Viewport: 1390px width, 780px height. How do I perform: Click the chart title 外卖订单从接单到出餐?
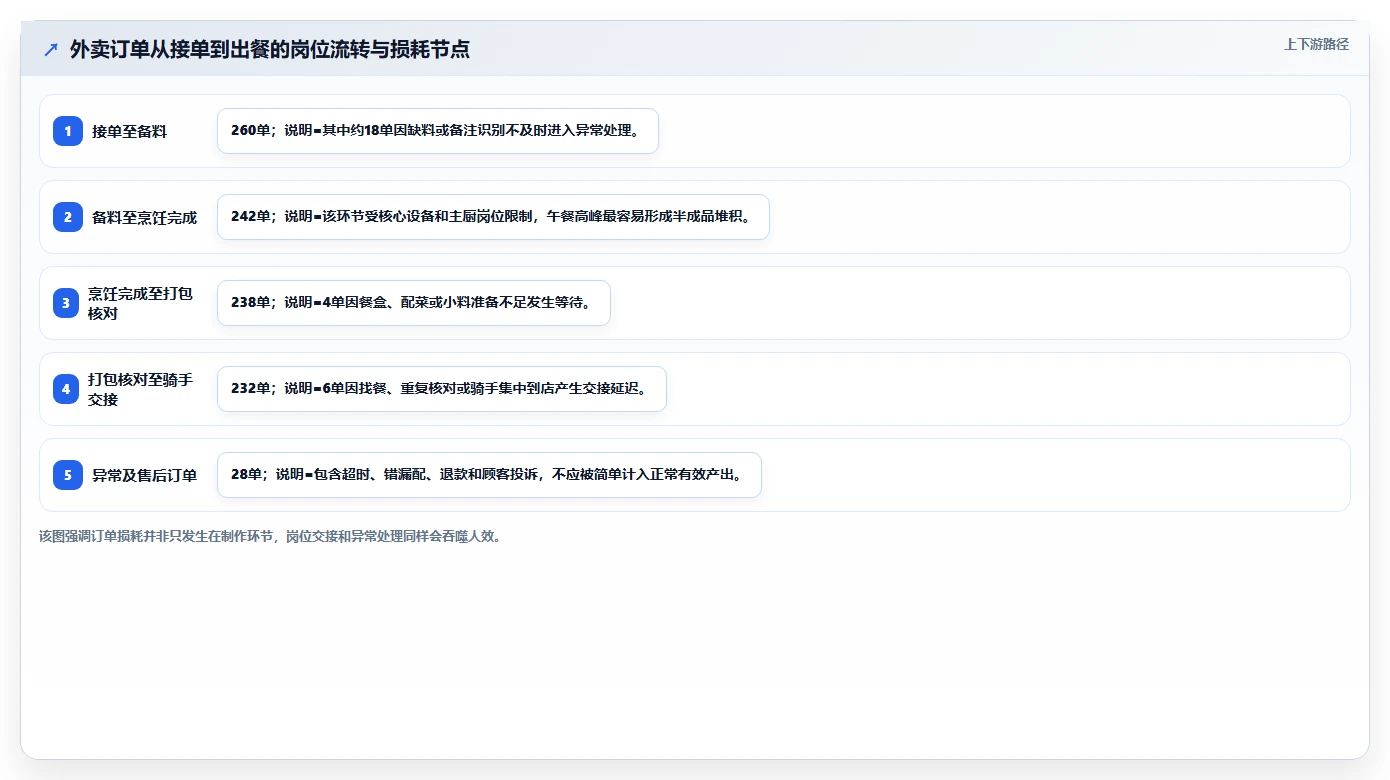[x=269, y=50]
